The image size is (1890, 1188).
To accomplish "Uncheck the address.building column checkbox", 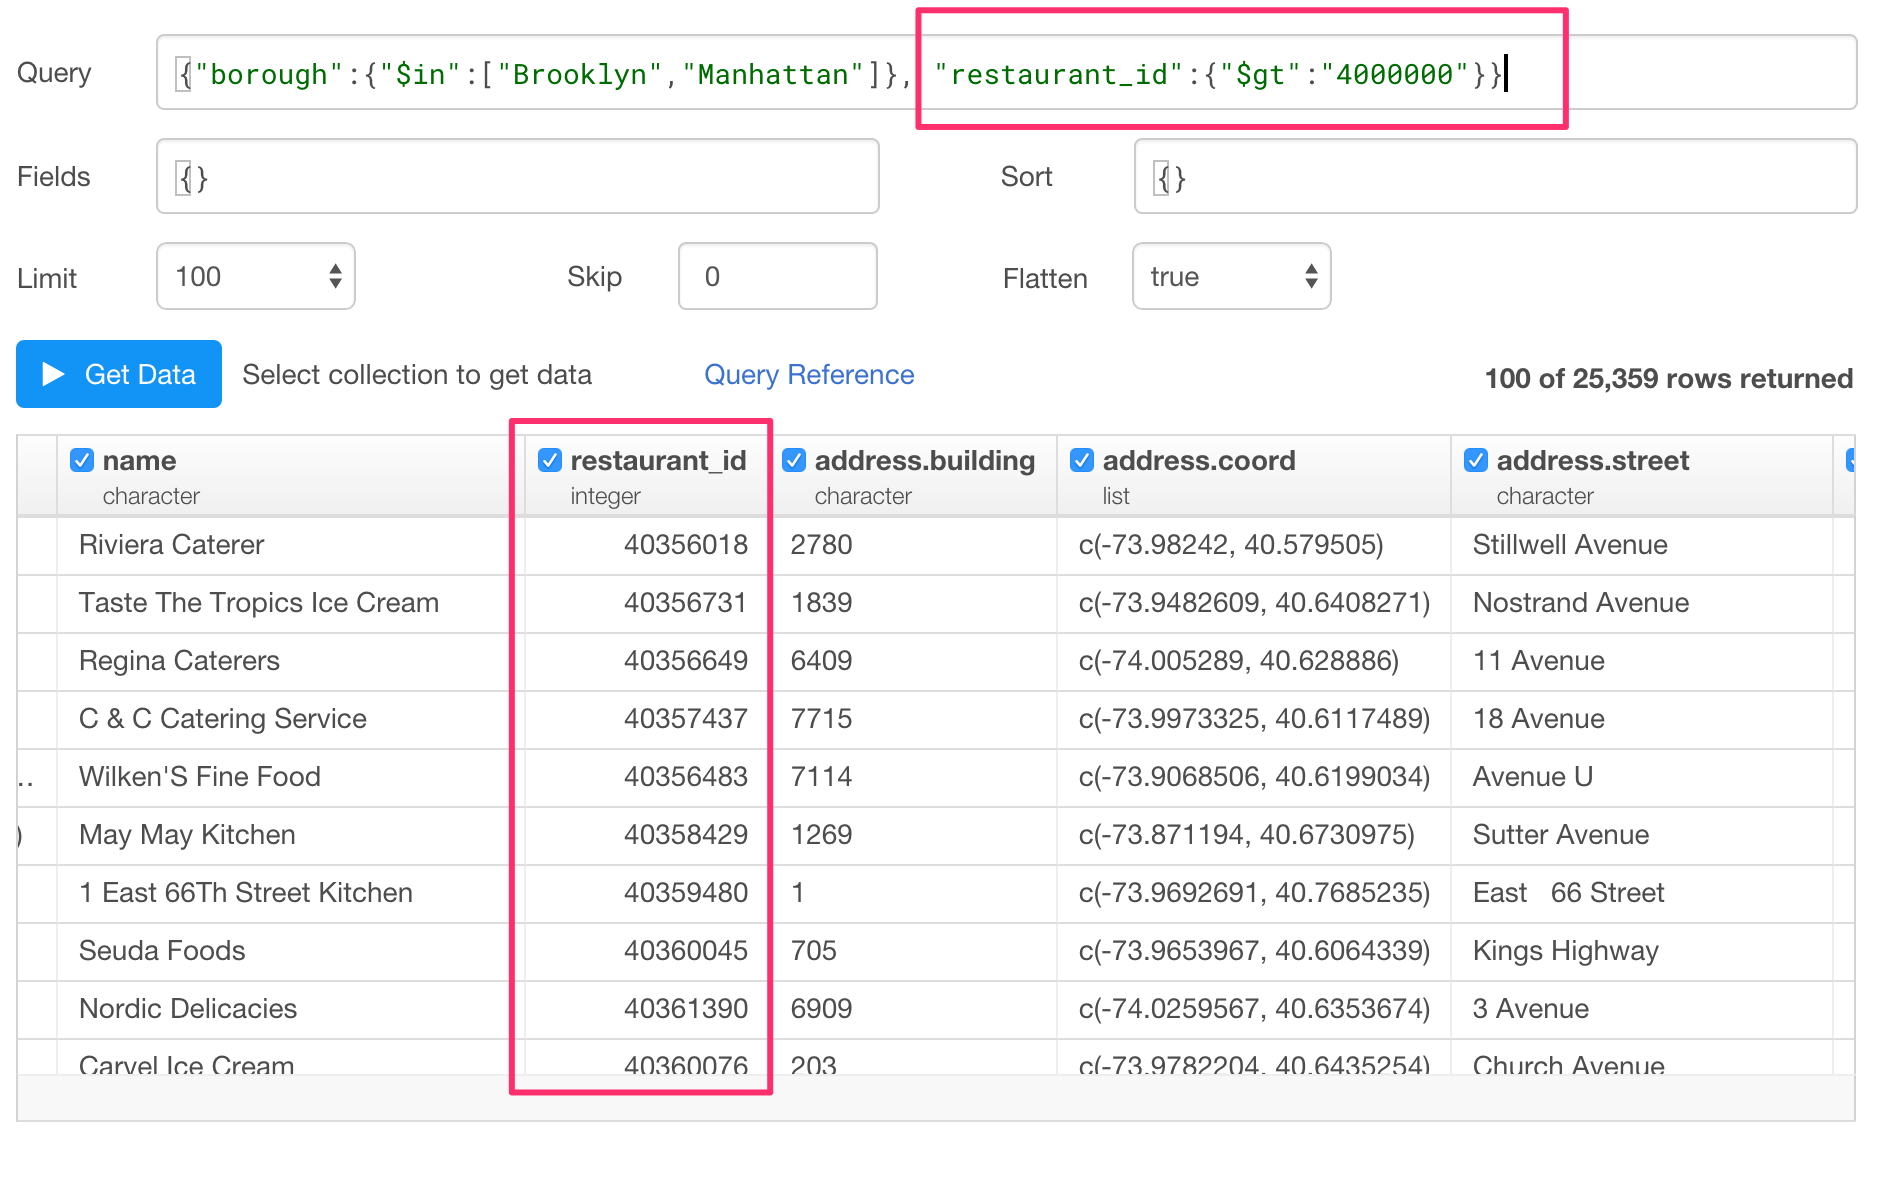I will point(794,460).
